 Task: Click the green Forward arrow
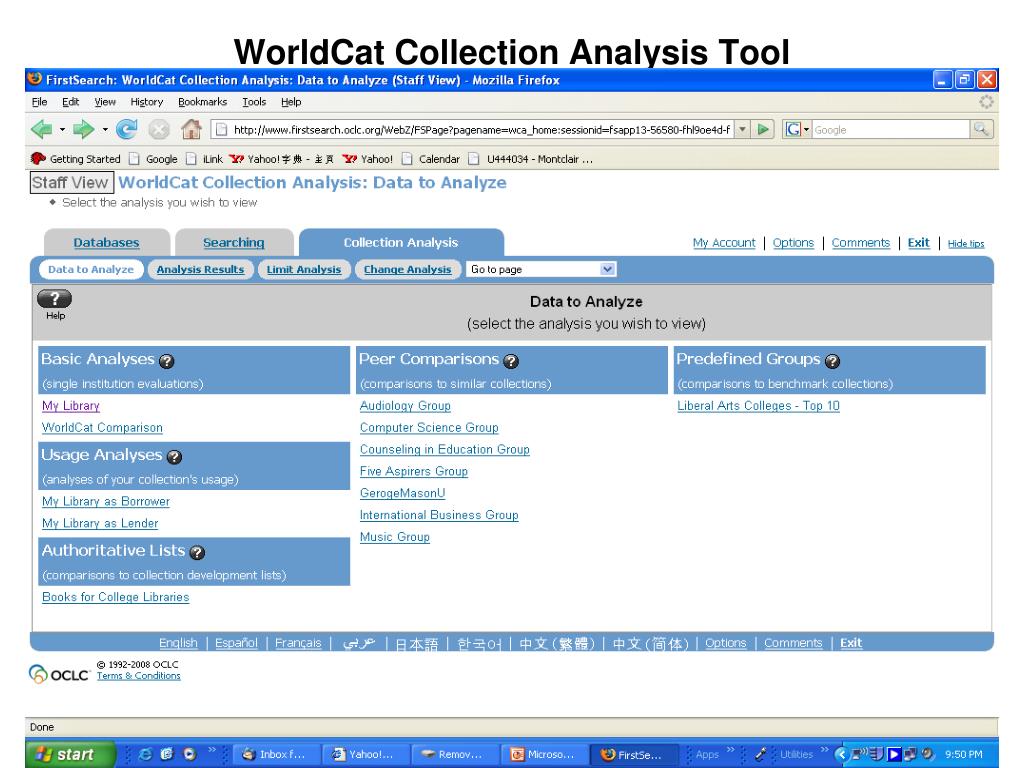click(x=83, y=129)
